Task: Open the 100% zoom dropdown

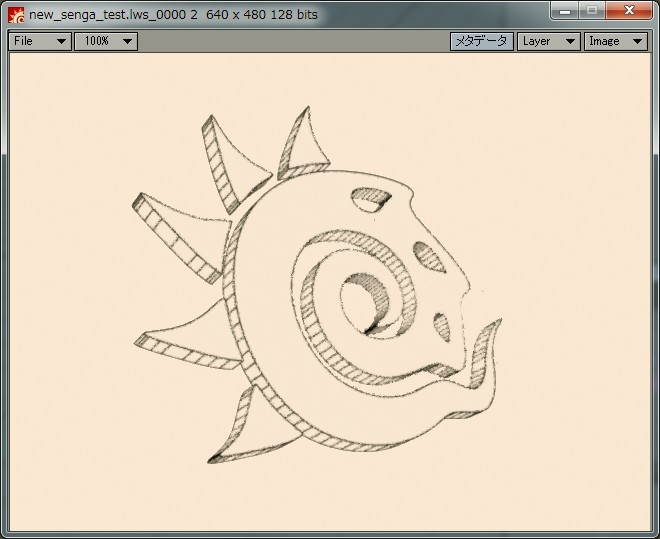Action: (106, 41)
